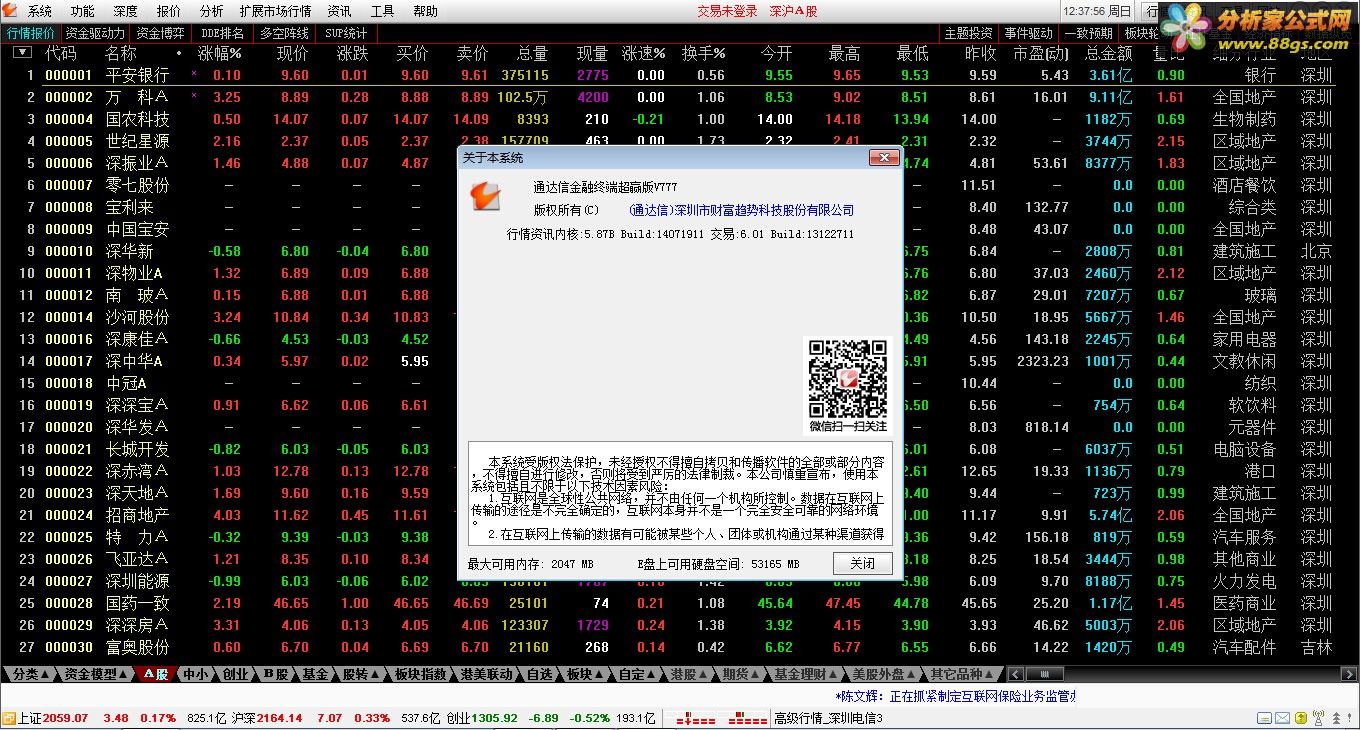Sort by the 总金额 column header

1109,53
